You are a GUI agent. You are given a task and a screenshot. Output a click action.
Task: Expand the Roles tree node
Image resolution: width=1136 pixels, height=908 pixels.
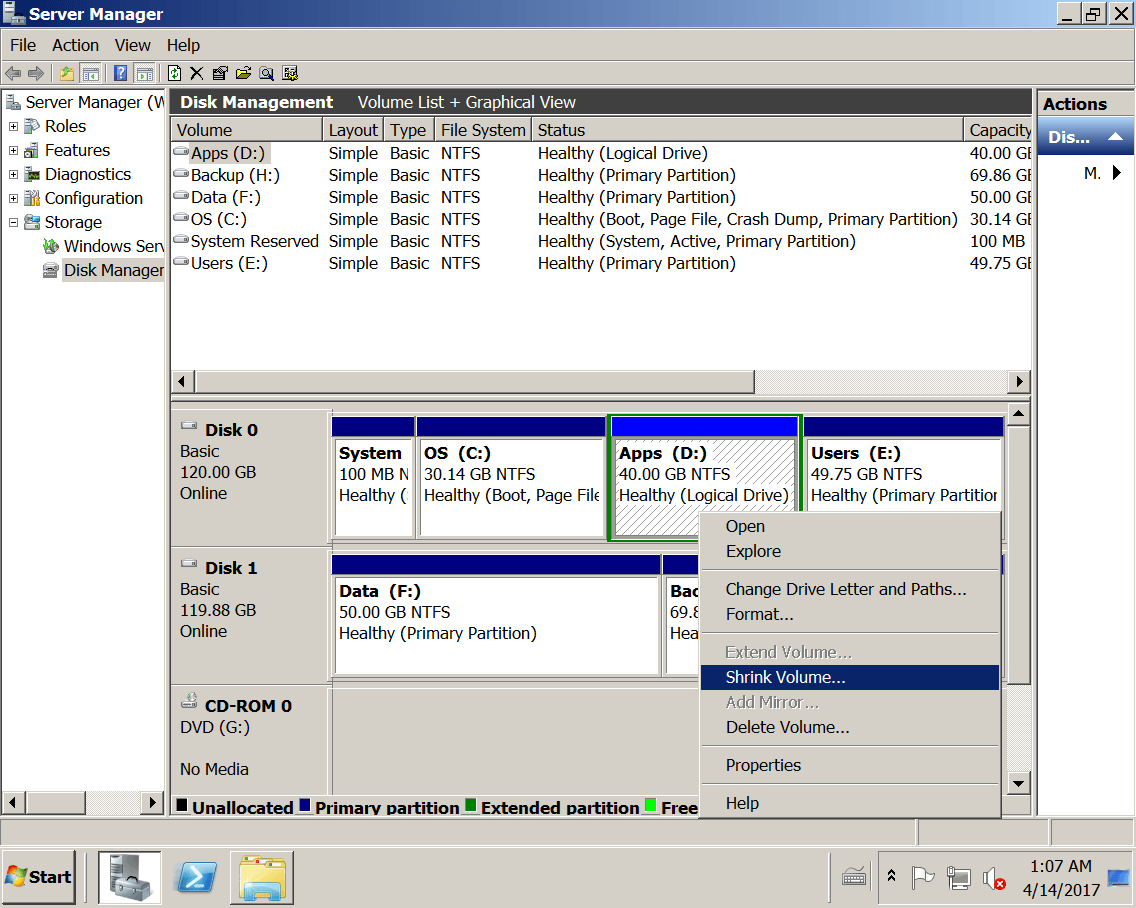point(13,126)
